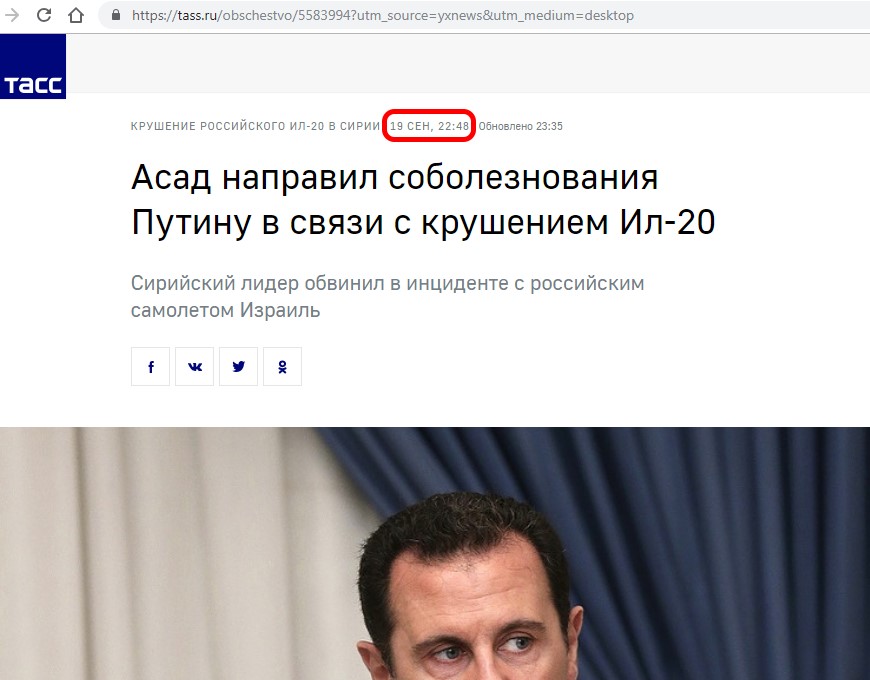
Task: Reload the page with refresh icon
Action: 44,15
